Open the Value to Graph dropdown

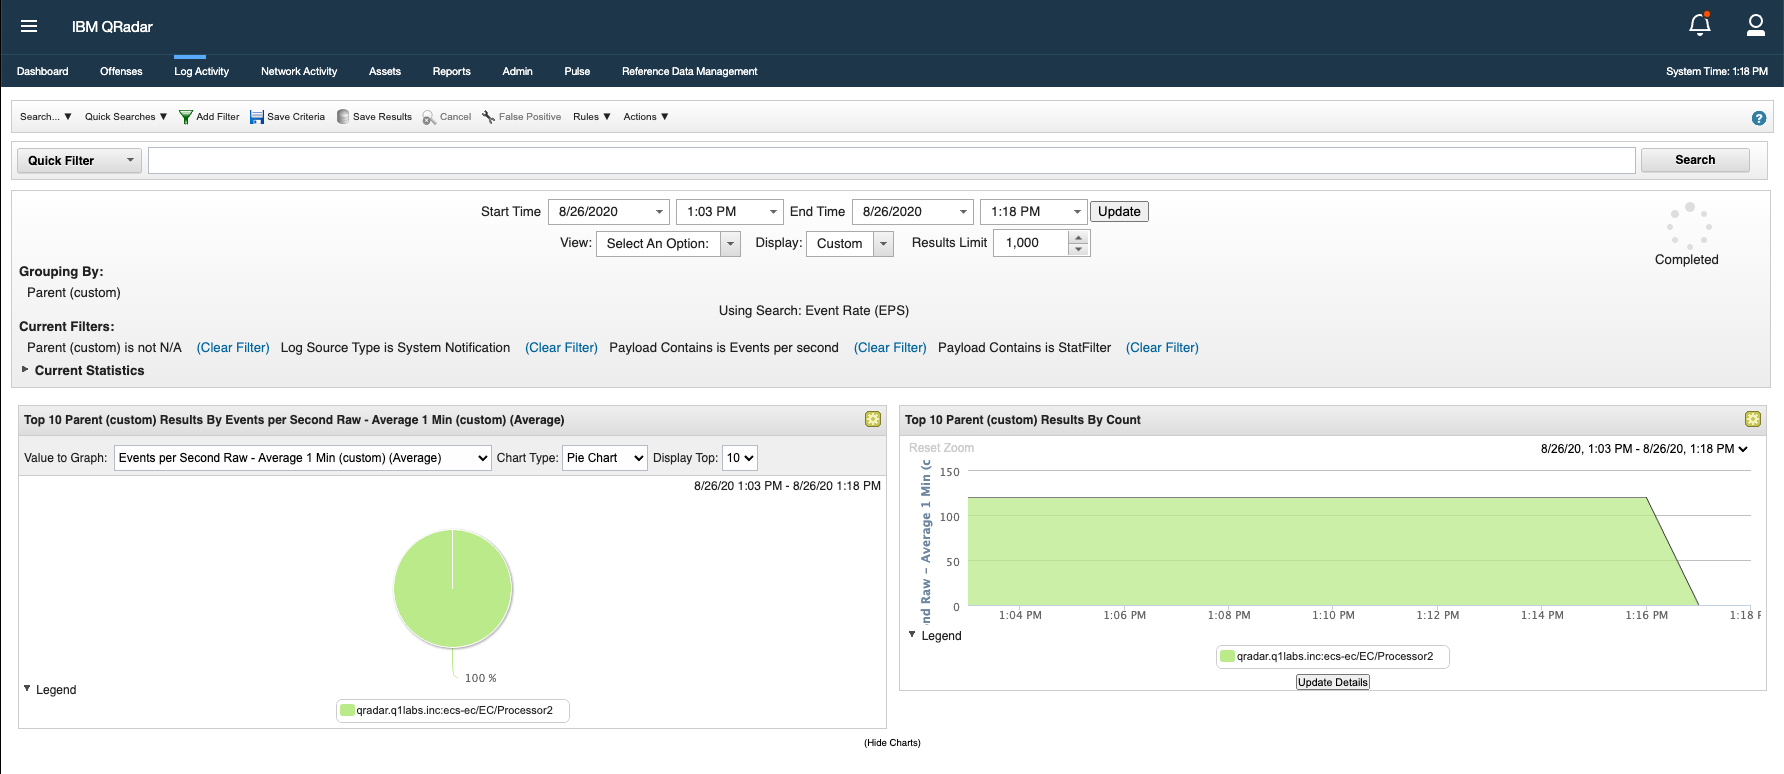302,458
